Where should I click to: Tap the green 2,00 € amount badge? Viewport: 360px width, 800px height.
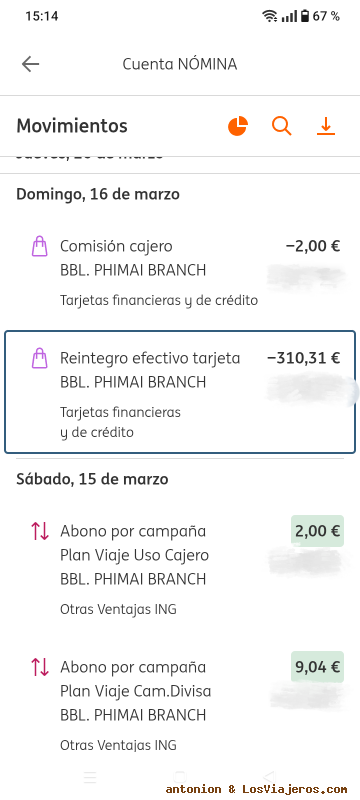317,531
